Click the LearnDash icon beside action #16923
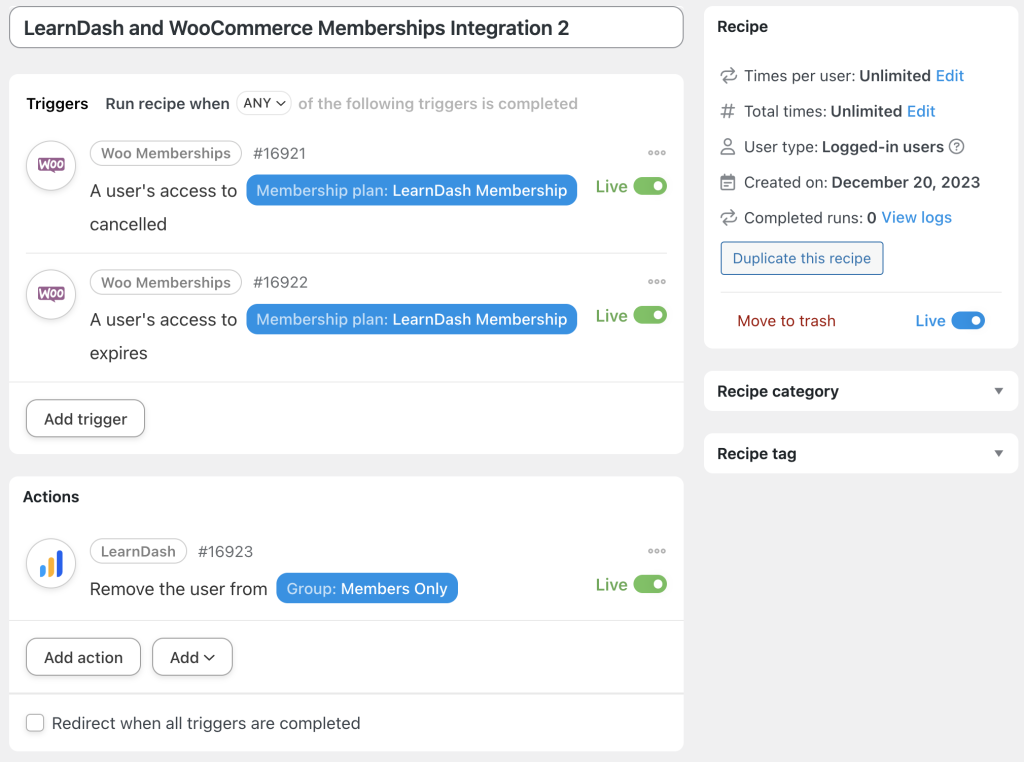The height and width of the screenshot is (762, 1024). pyautogui.click(x=50, y=563)
